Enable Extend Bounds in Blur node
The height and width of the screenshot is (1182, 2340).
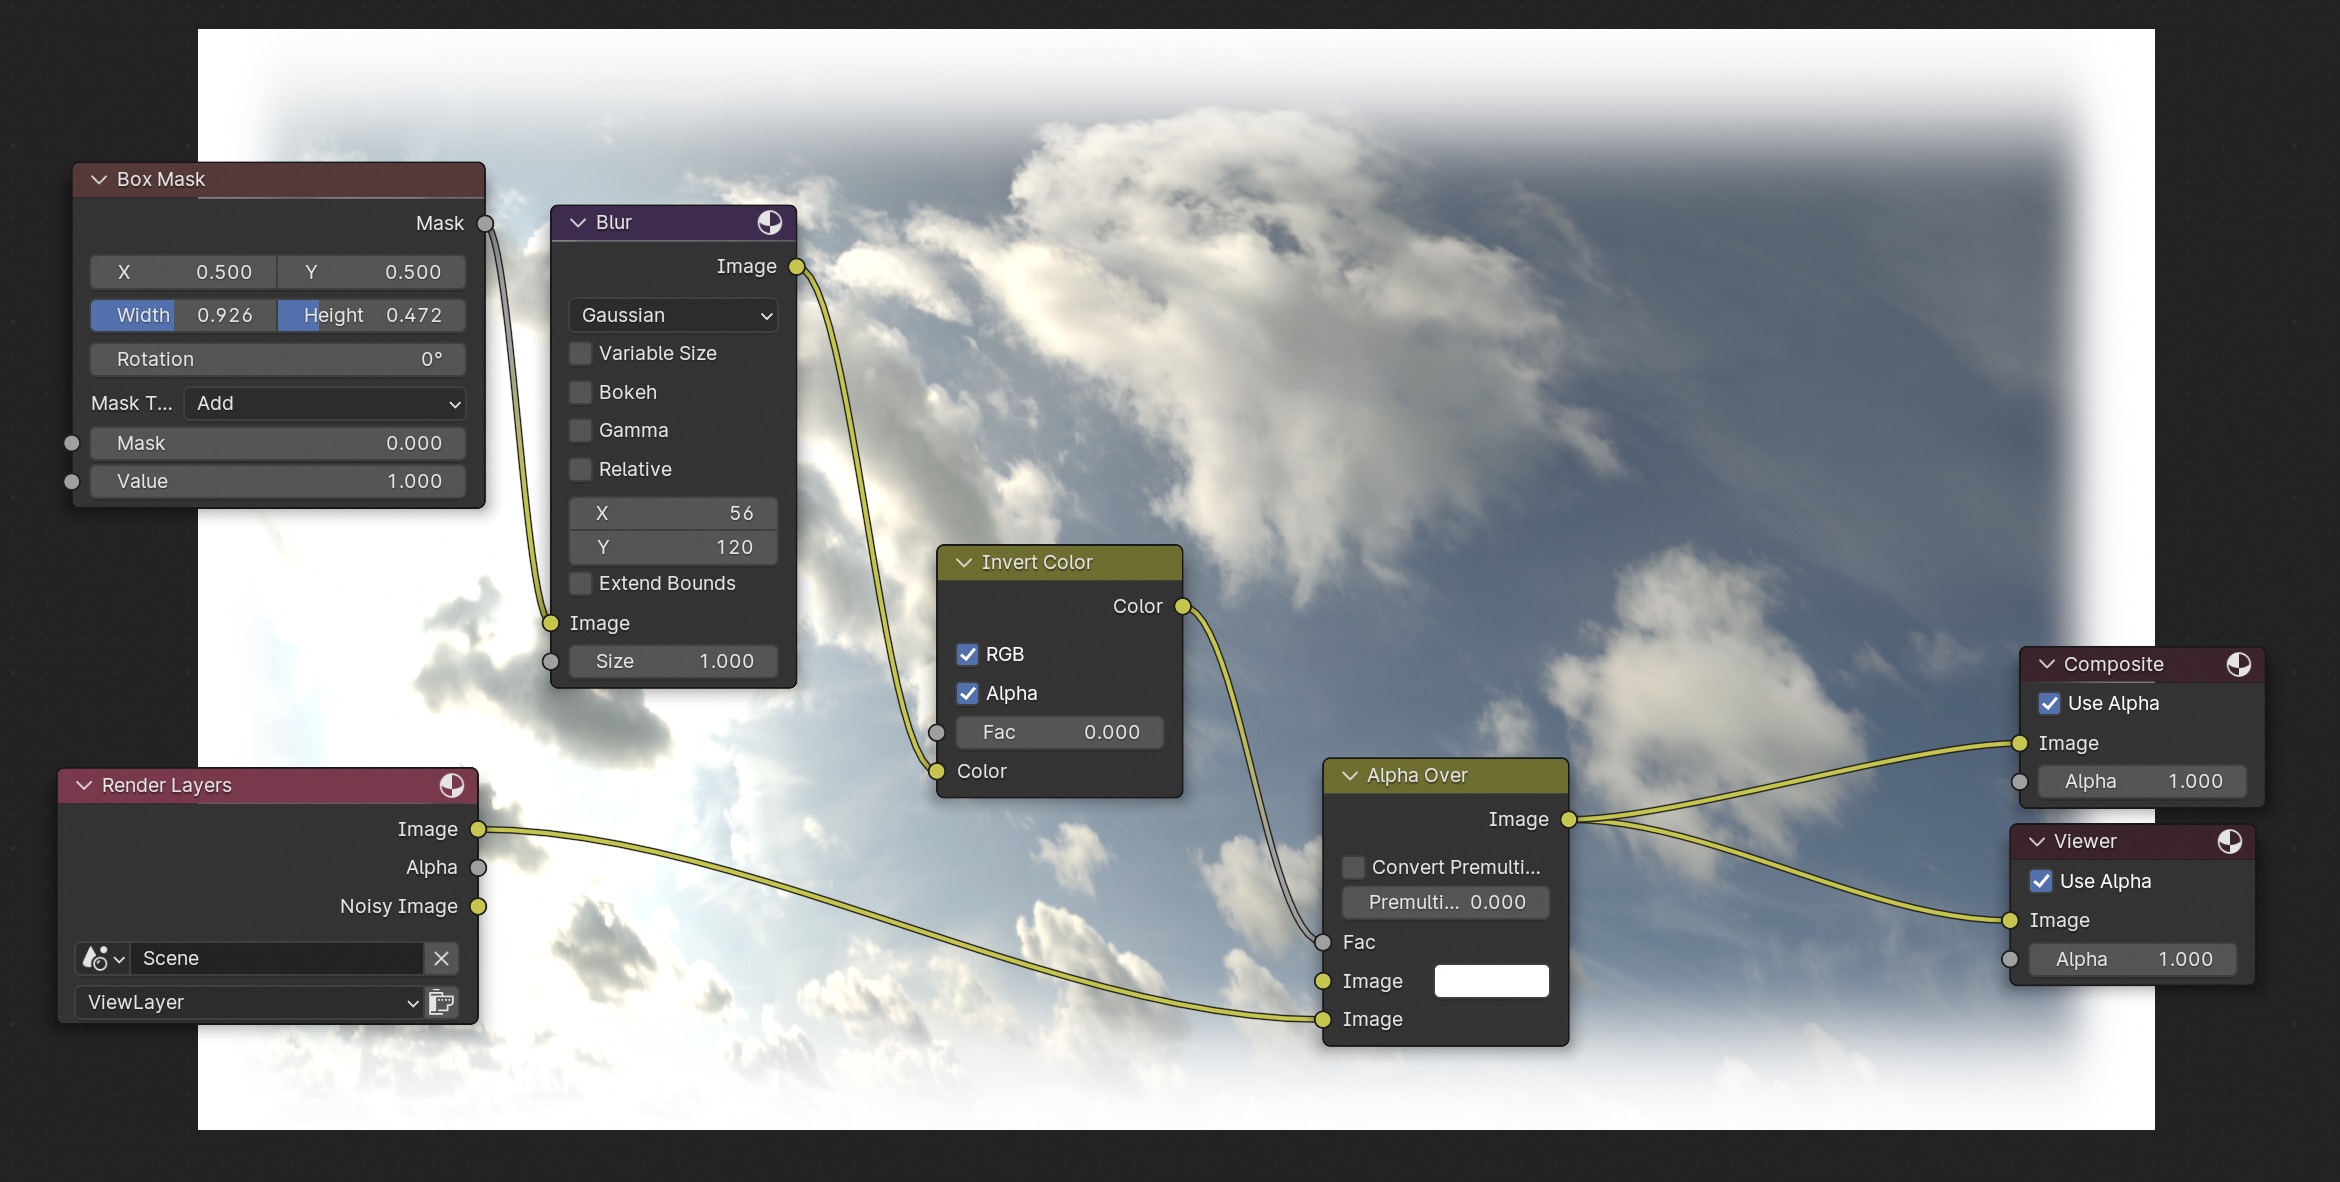580,583
